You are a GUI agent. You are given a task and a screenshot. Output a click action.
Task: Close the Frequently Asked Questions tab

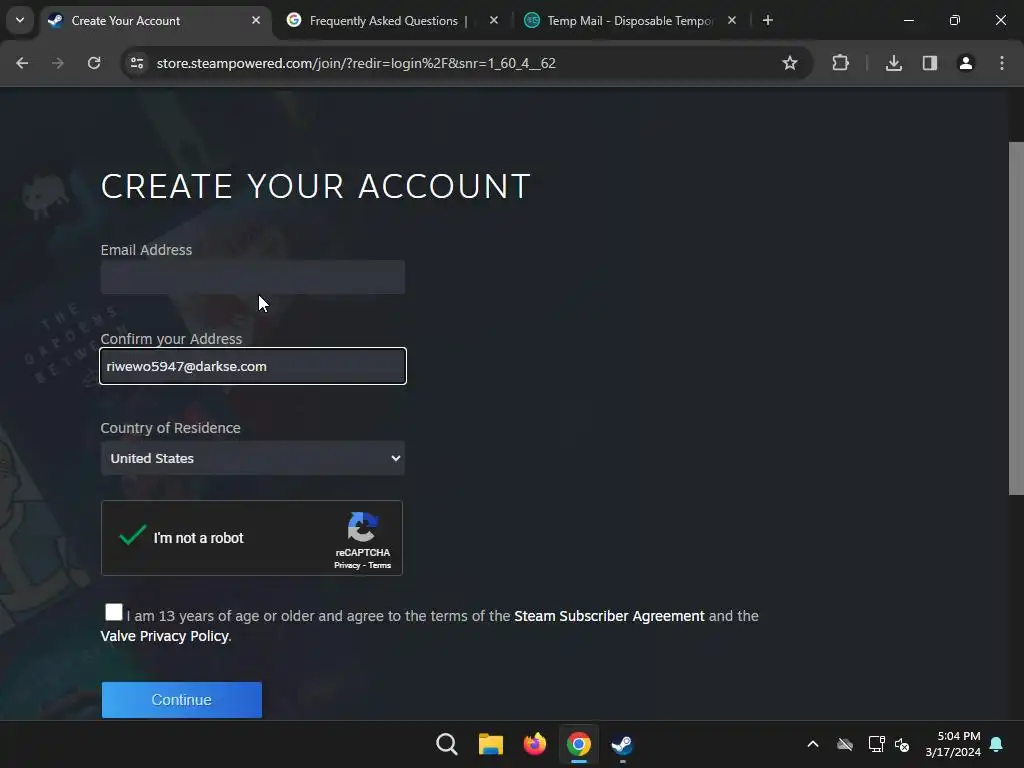(494, 21)
